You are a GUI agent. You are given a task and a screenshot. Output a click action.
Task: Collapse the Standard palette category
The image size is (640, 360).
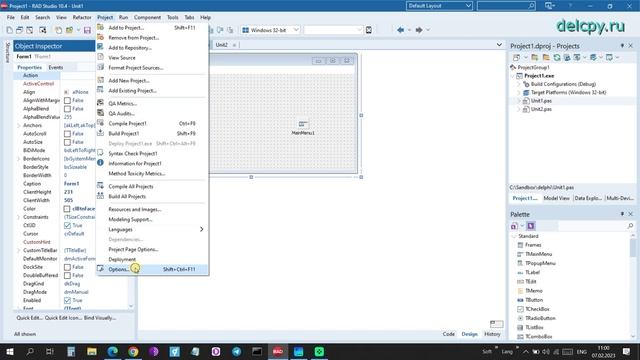pos(513,236)
